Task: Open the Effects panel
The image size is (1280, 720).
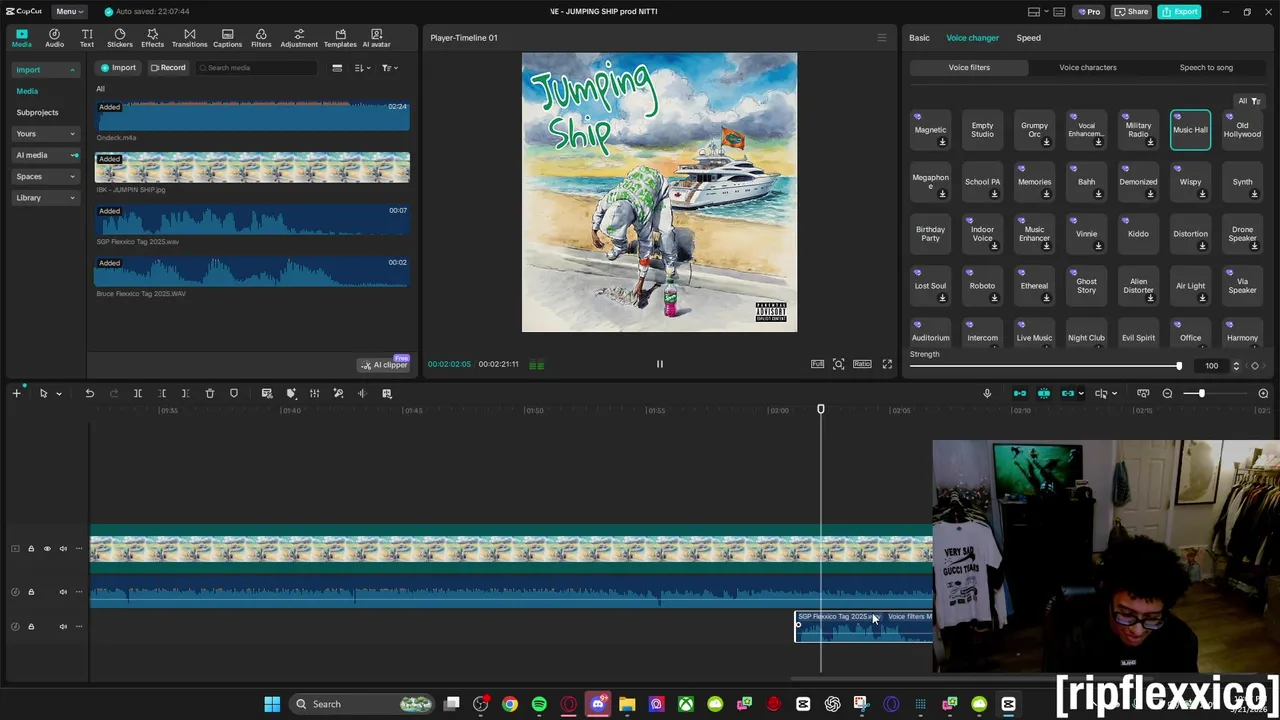Action: (x=152, y=38)
